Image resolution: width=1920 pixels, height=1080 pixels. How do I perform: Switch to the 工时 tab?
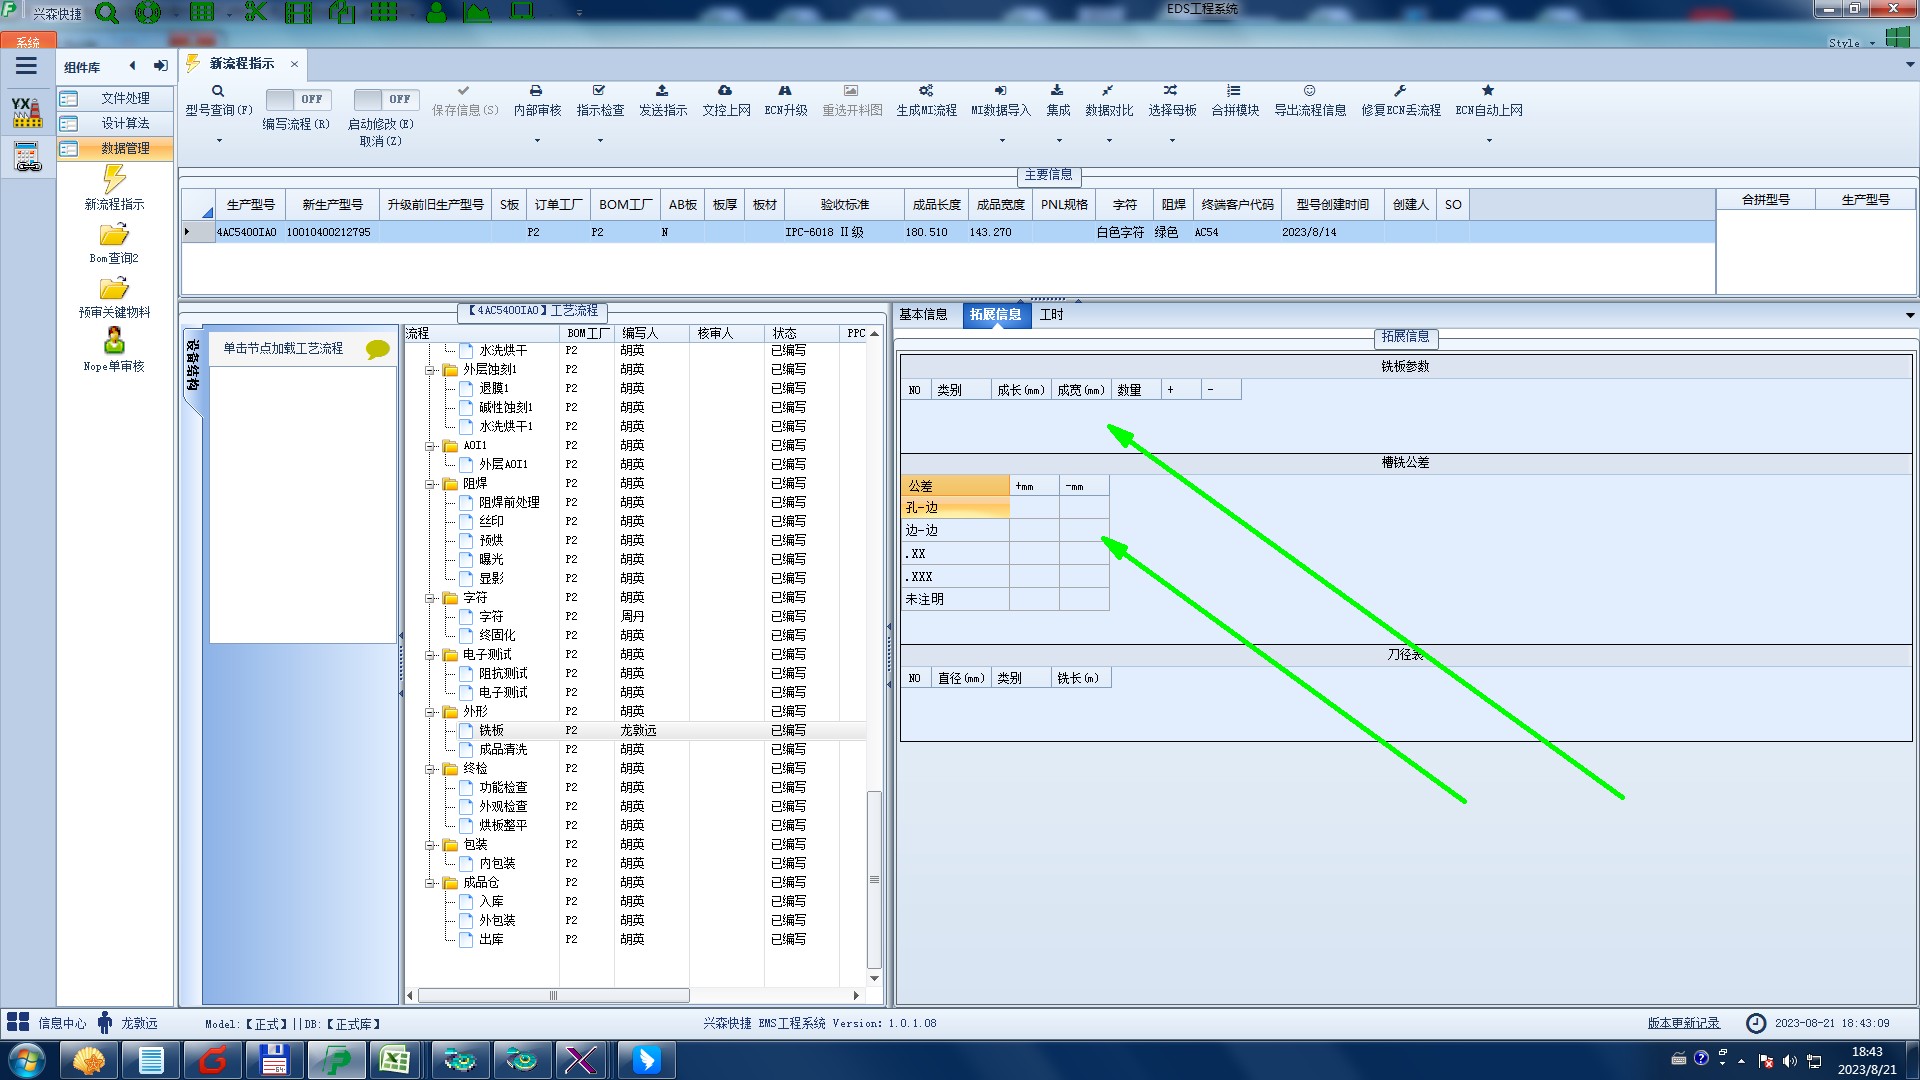[x=1051, y=315]
